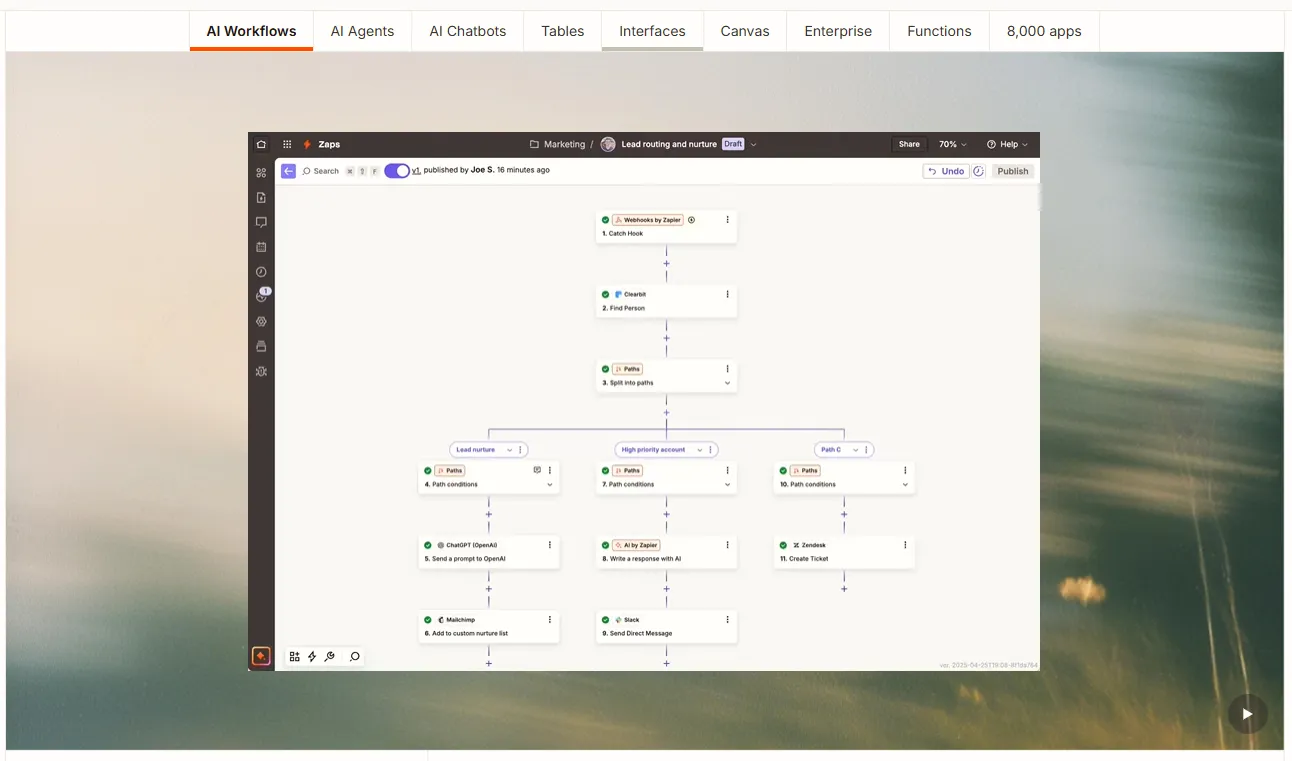Open the zoom magnifier in canvas toolbar
Viewport: 1292px width, 761px height.
click(353, 656)
